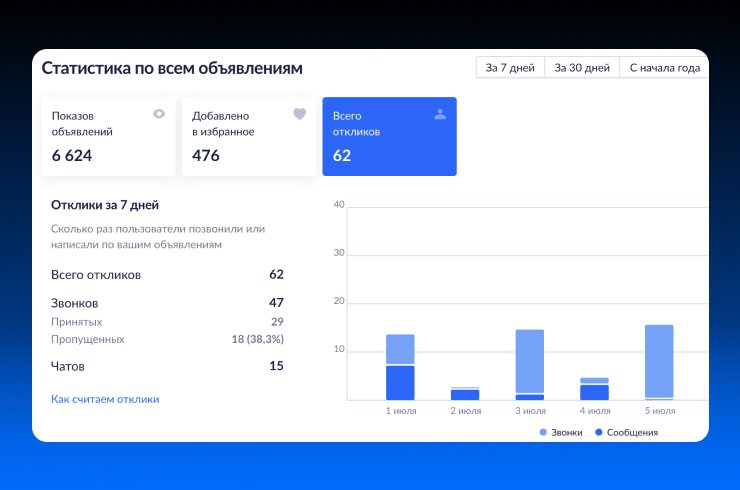Image resolution: width=740 pixels, height=490 pixels.
Task: Choose the С начала года period
Action: coord(664,68)
